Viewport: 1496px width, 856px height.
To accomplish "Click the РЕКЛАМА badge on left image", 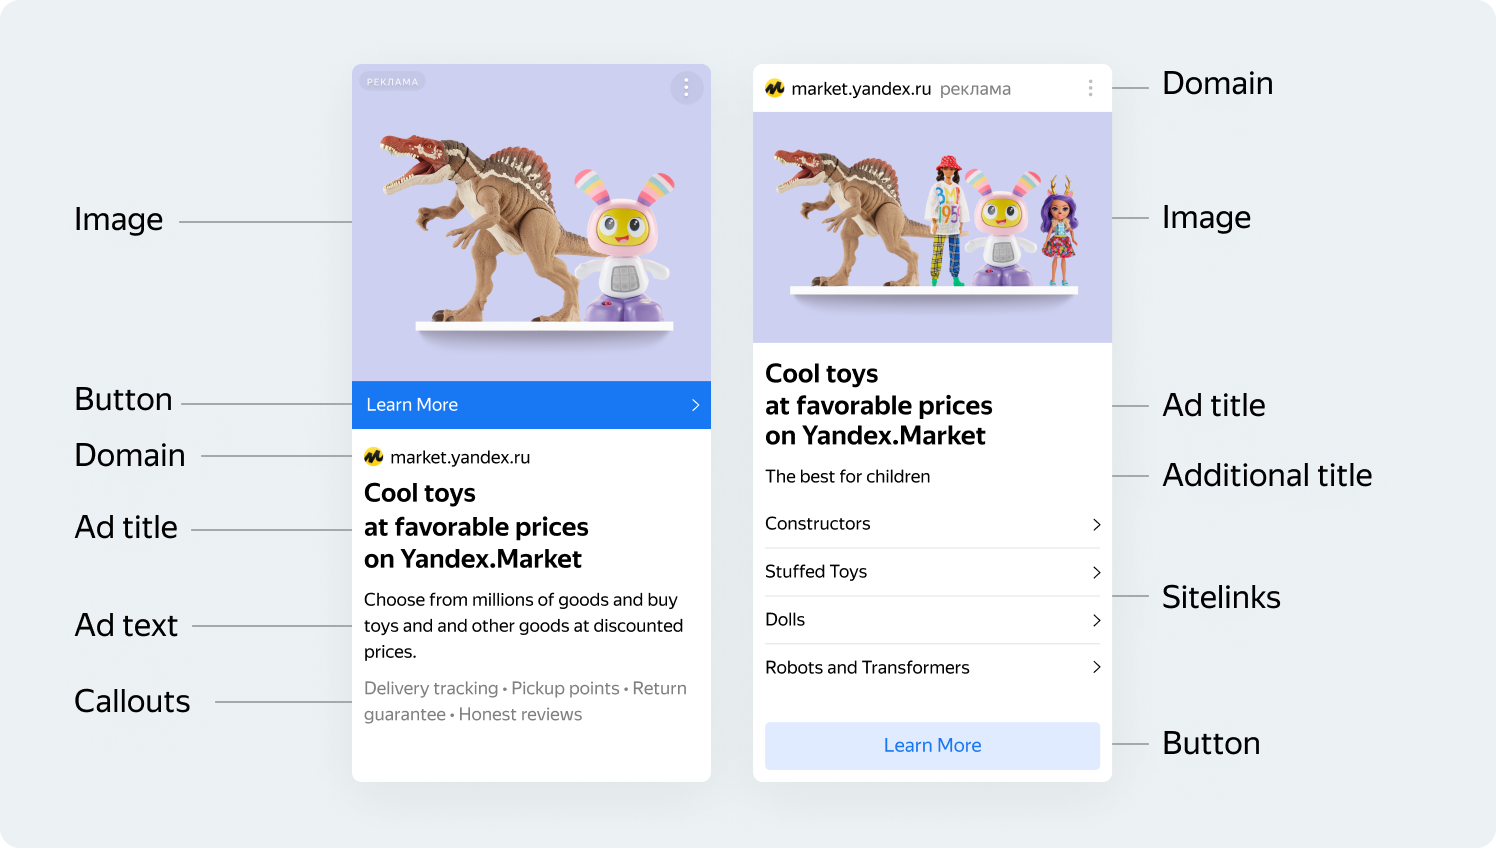I will 392,82.
